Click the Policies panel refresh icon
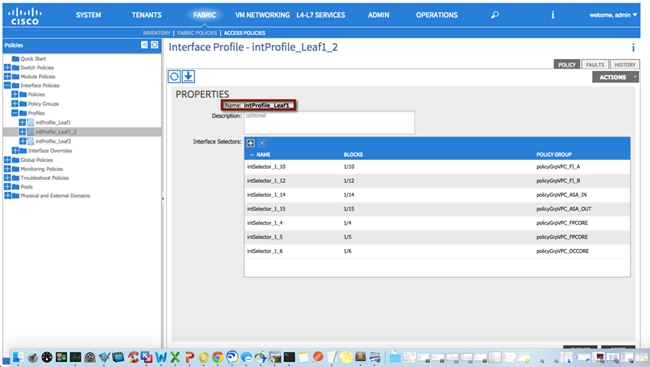The height and width of the screenshot is (367, 650). coord(154,45)
